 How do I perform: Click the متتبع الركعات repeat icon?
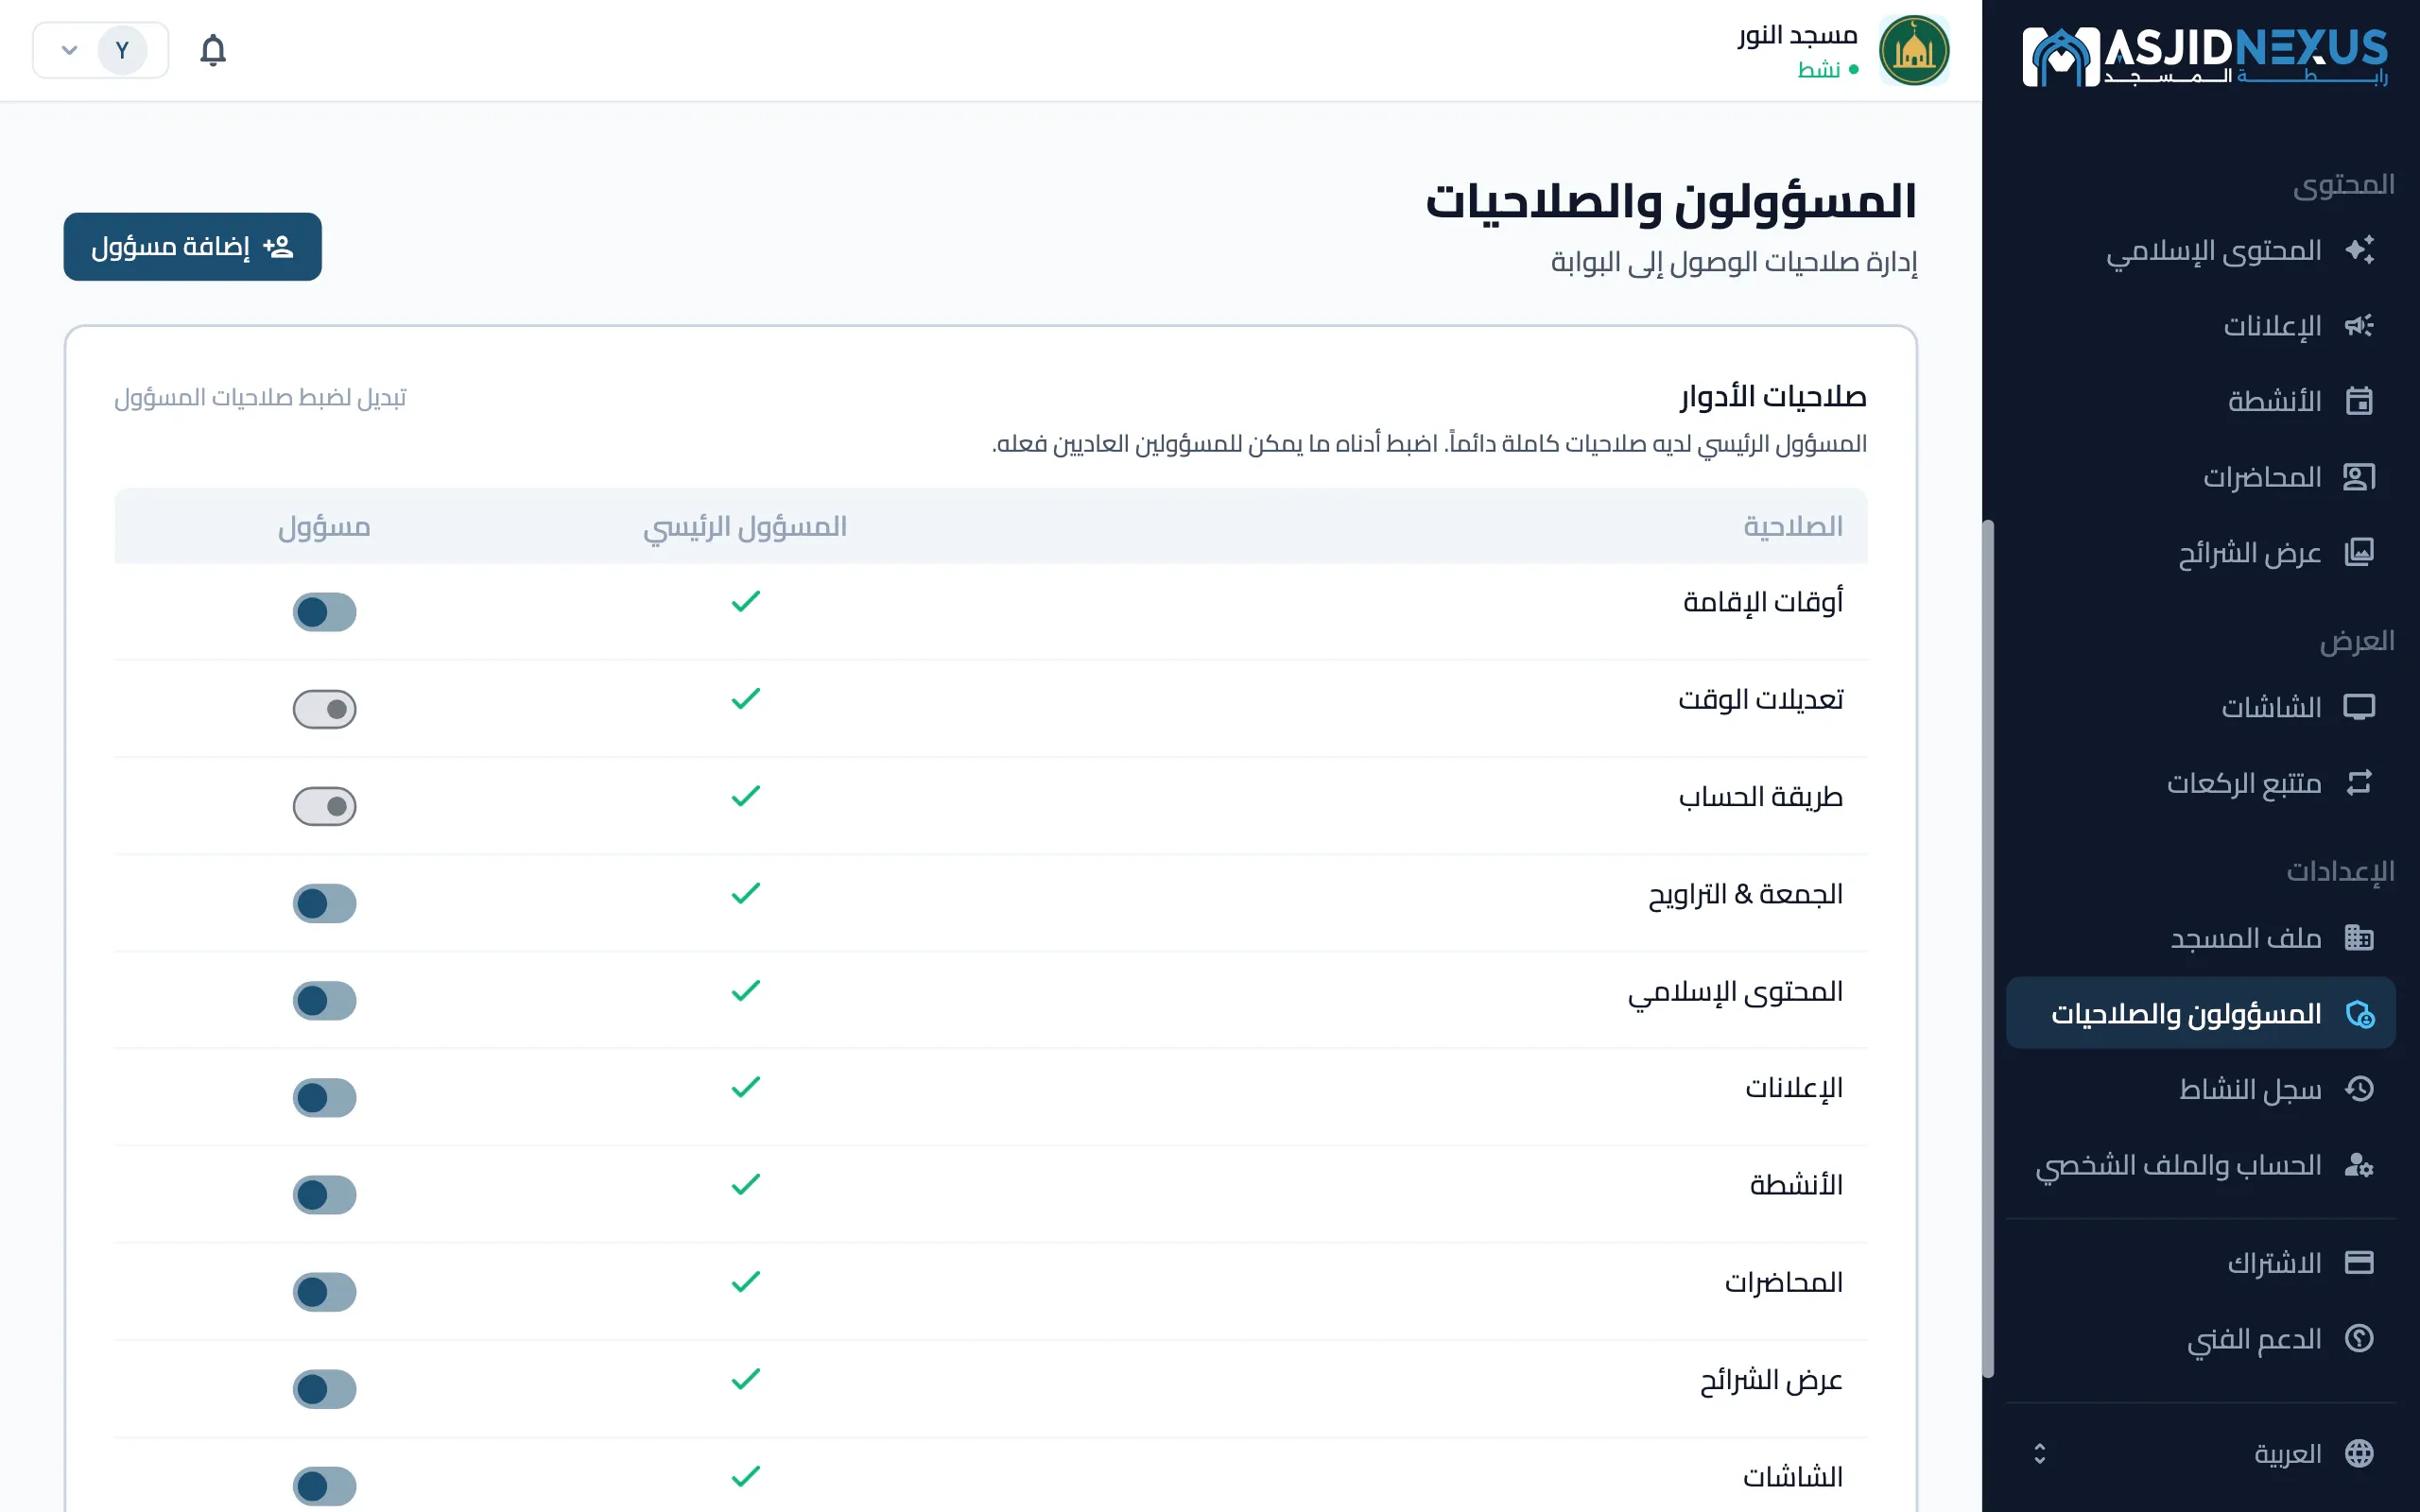tap(2359, 783)
